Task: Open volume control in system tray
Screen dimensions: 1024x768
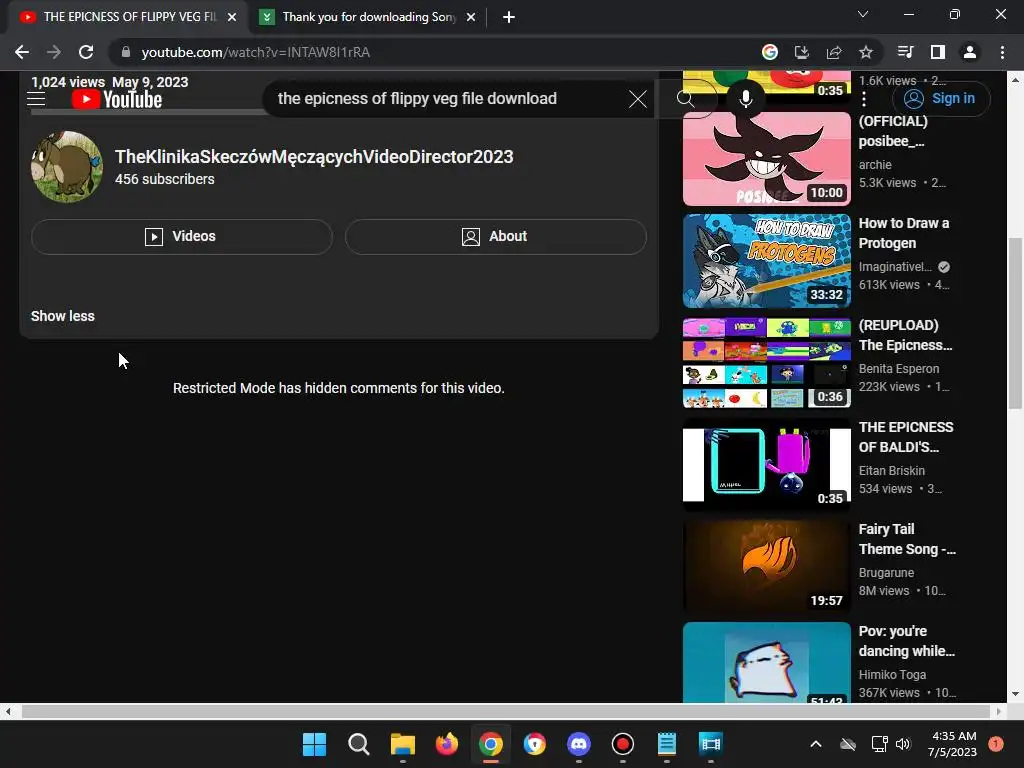Action: (903, 744)
